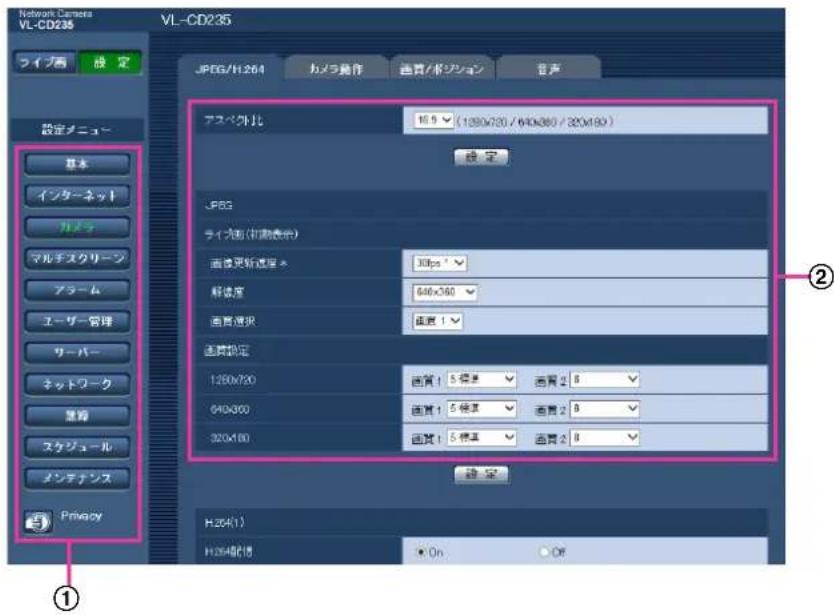
Task: Open 画質1 dropdown for 320x180
Action: coord(481,437)
